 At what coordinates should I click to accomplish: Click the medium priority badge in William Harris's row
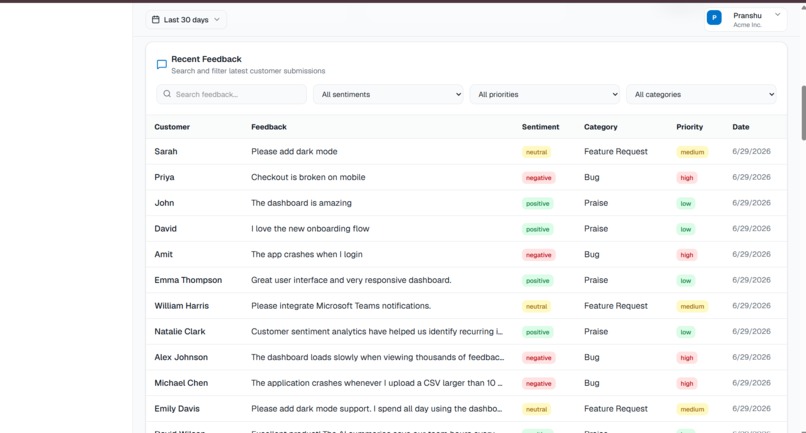click(692, 306)
